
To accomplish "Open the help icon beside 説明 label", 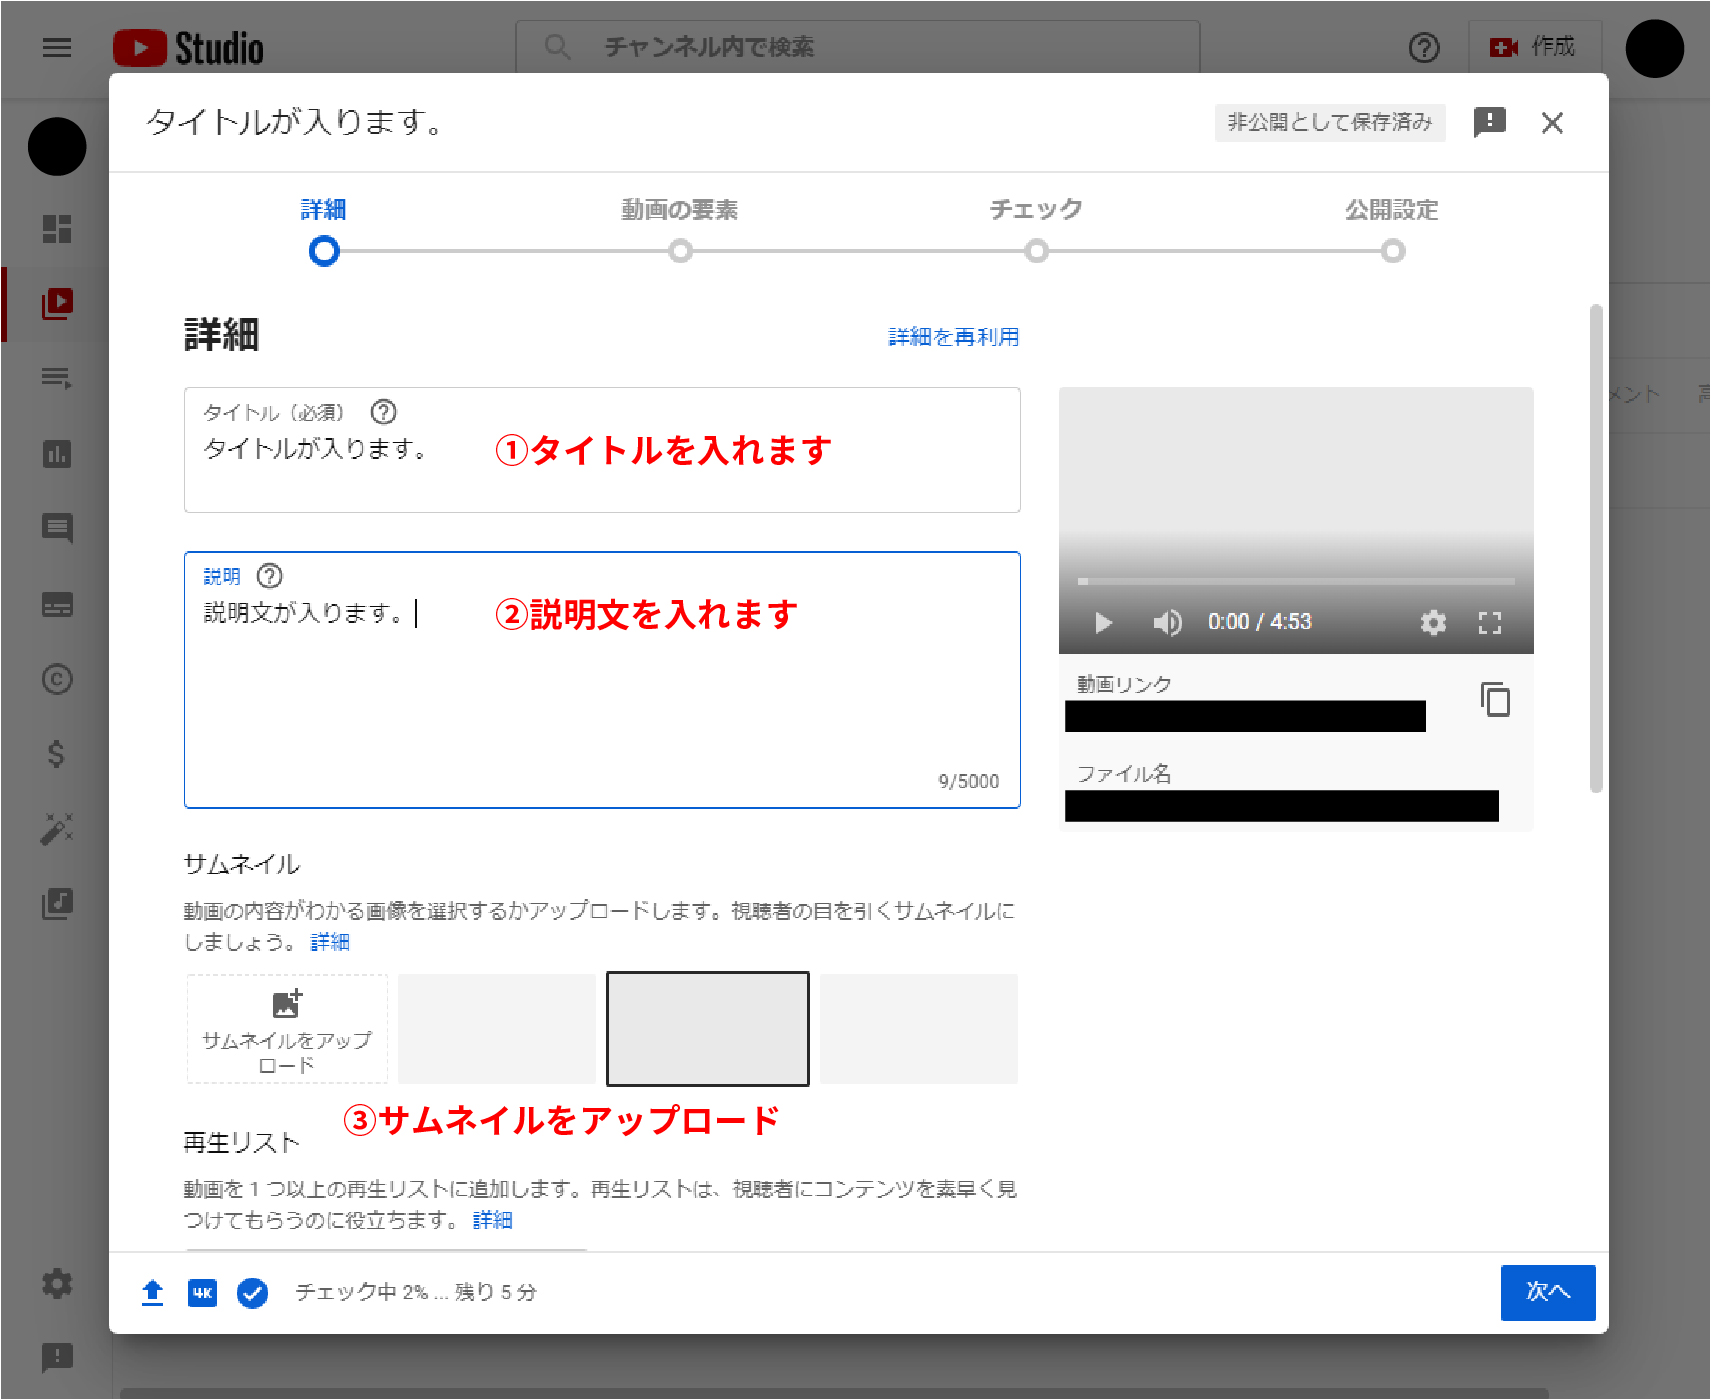I will pos(270,576).
